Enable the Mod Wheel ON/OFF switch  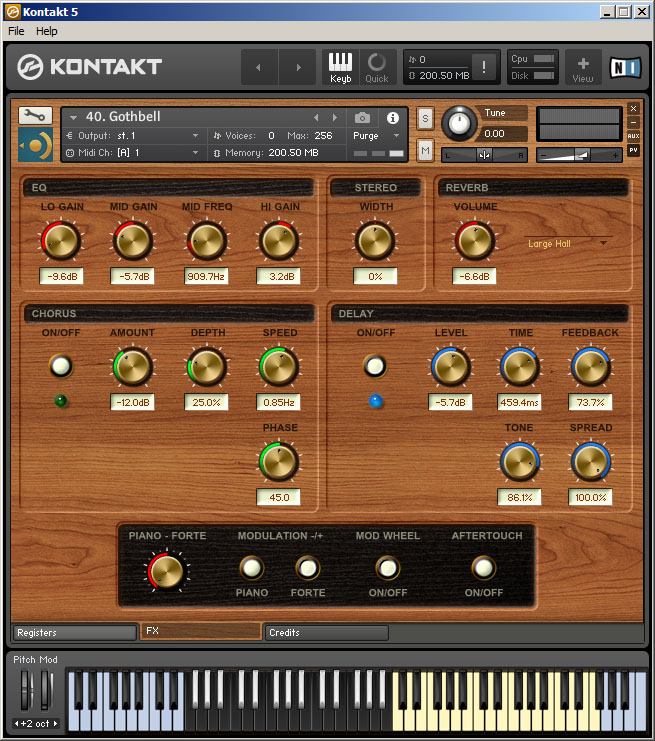click(387, 568)
